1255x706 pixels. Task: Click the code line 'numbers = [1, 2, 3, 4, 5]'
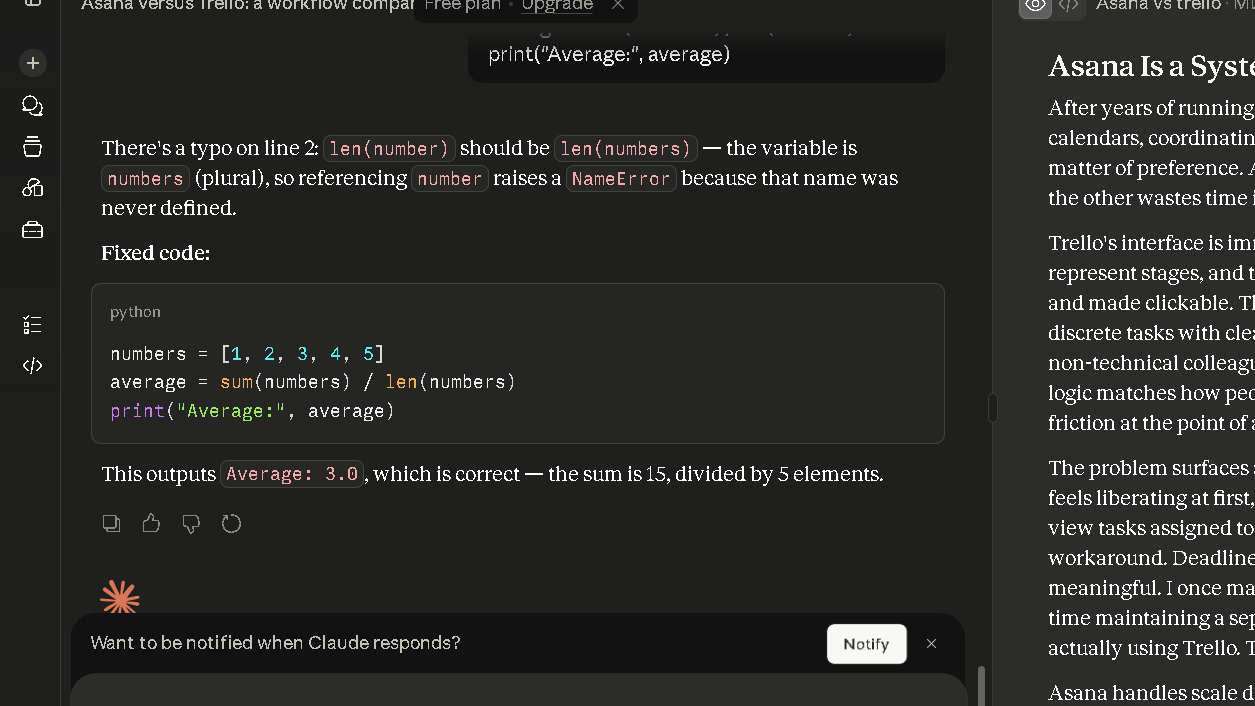[x=247, y=354]
